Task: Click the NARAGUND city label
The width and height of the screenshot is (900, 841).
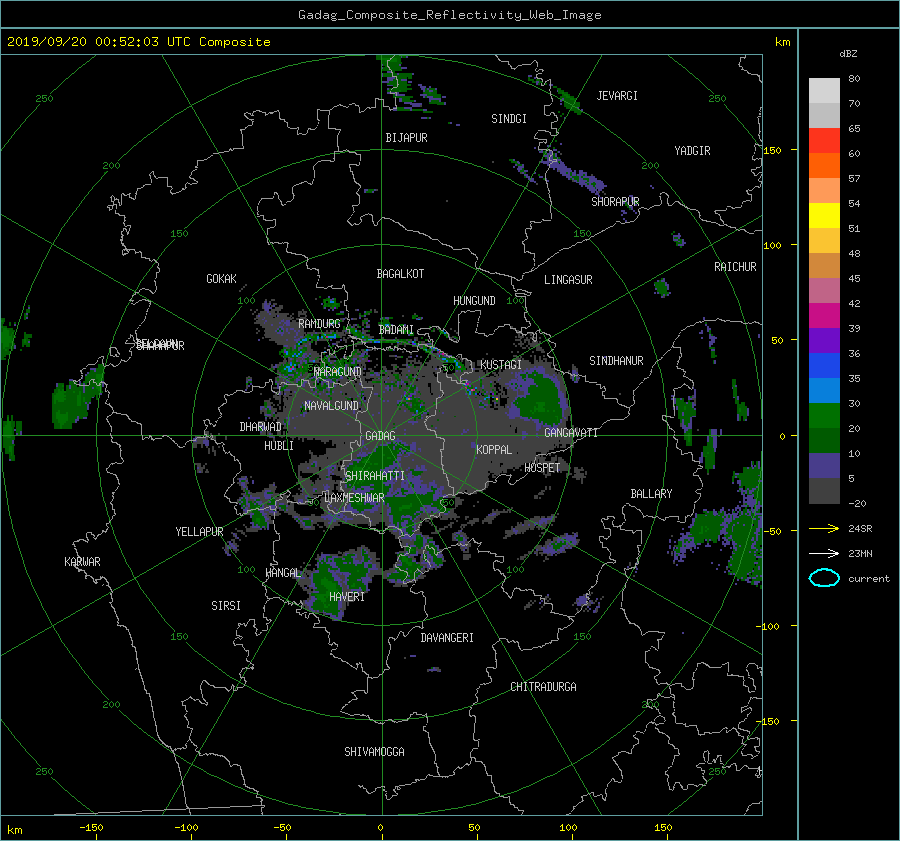Action: 338,371
